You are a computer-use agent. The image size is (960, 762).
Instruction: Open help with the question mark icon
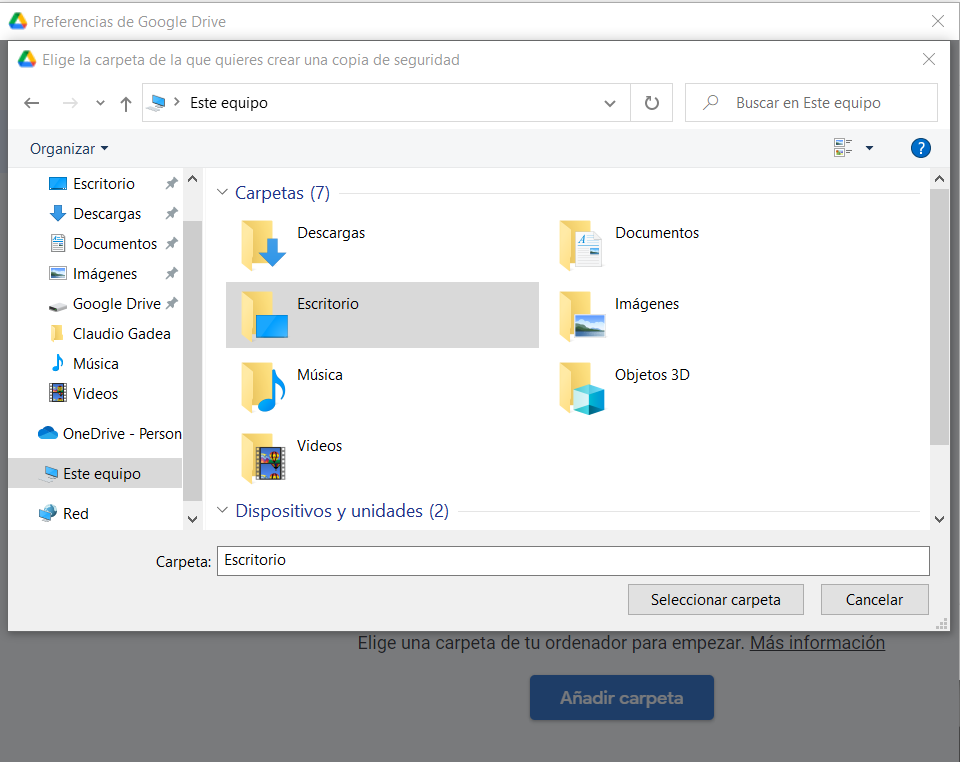[x=920, y=148]
